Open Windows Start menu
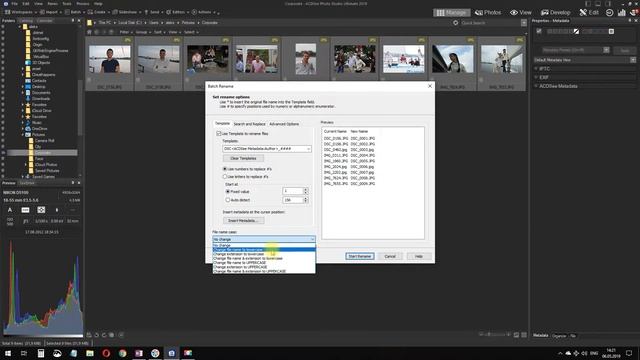 pyautogui.click(x=7, y=353)
